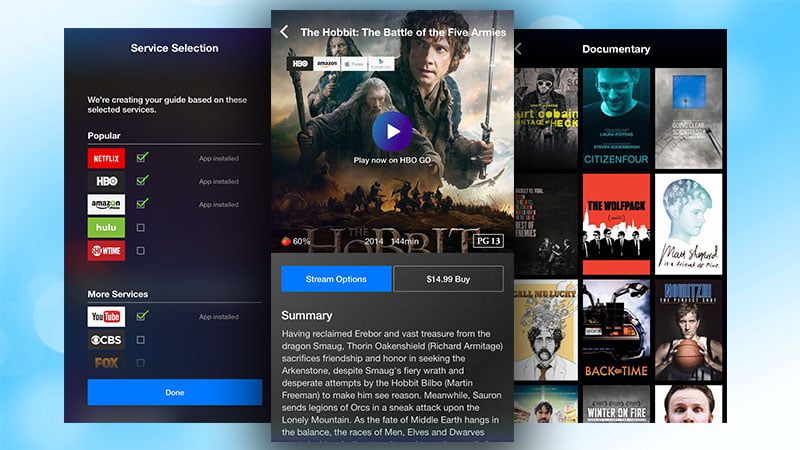Click the CBS service logo
This screenshot has width=800, height=450.
coord(106,340)
